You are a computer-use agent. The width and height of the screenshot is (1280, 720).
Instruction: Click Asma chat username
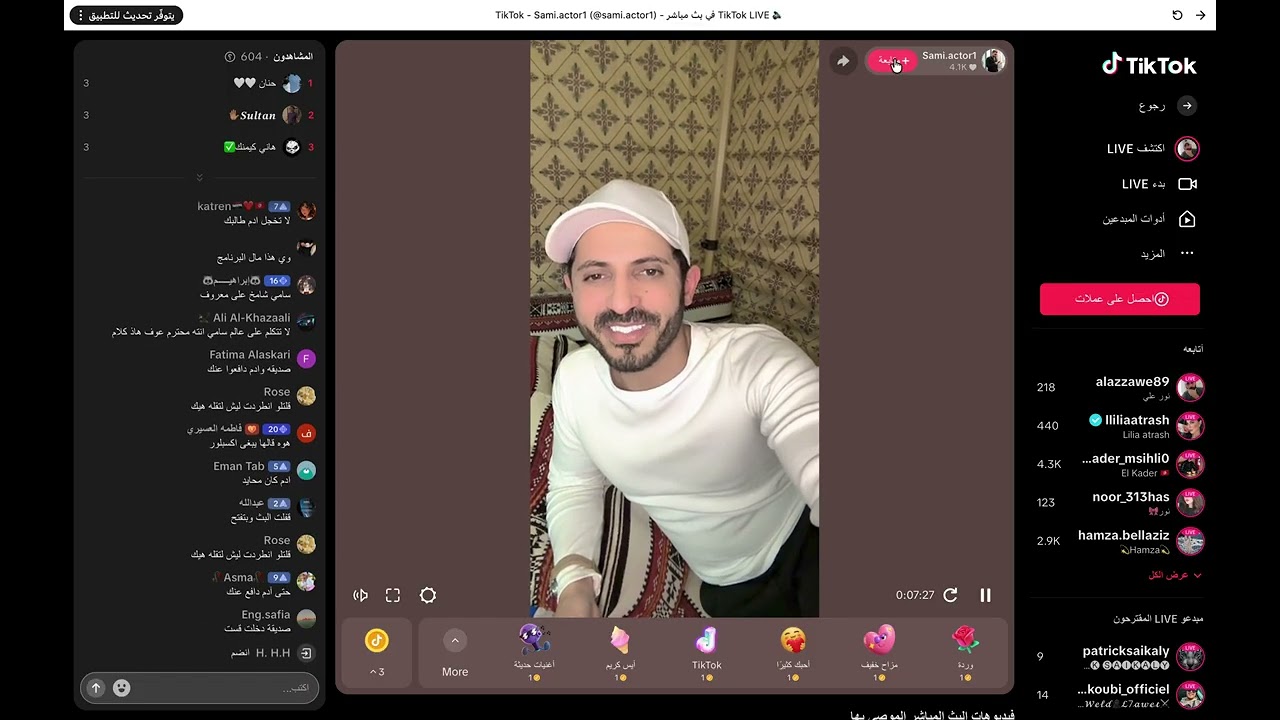point(237,577)
